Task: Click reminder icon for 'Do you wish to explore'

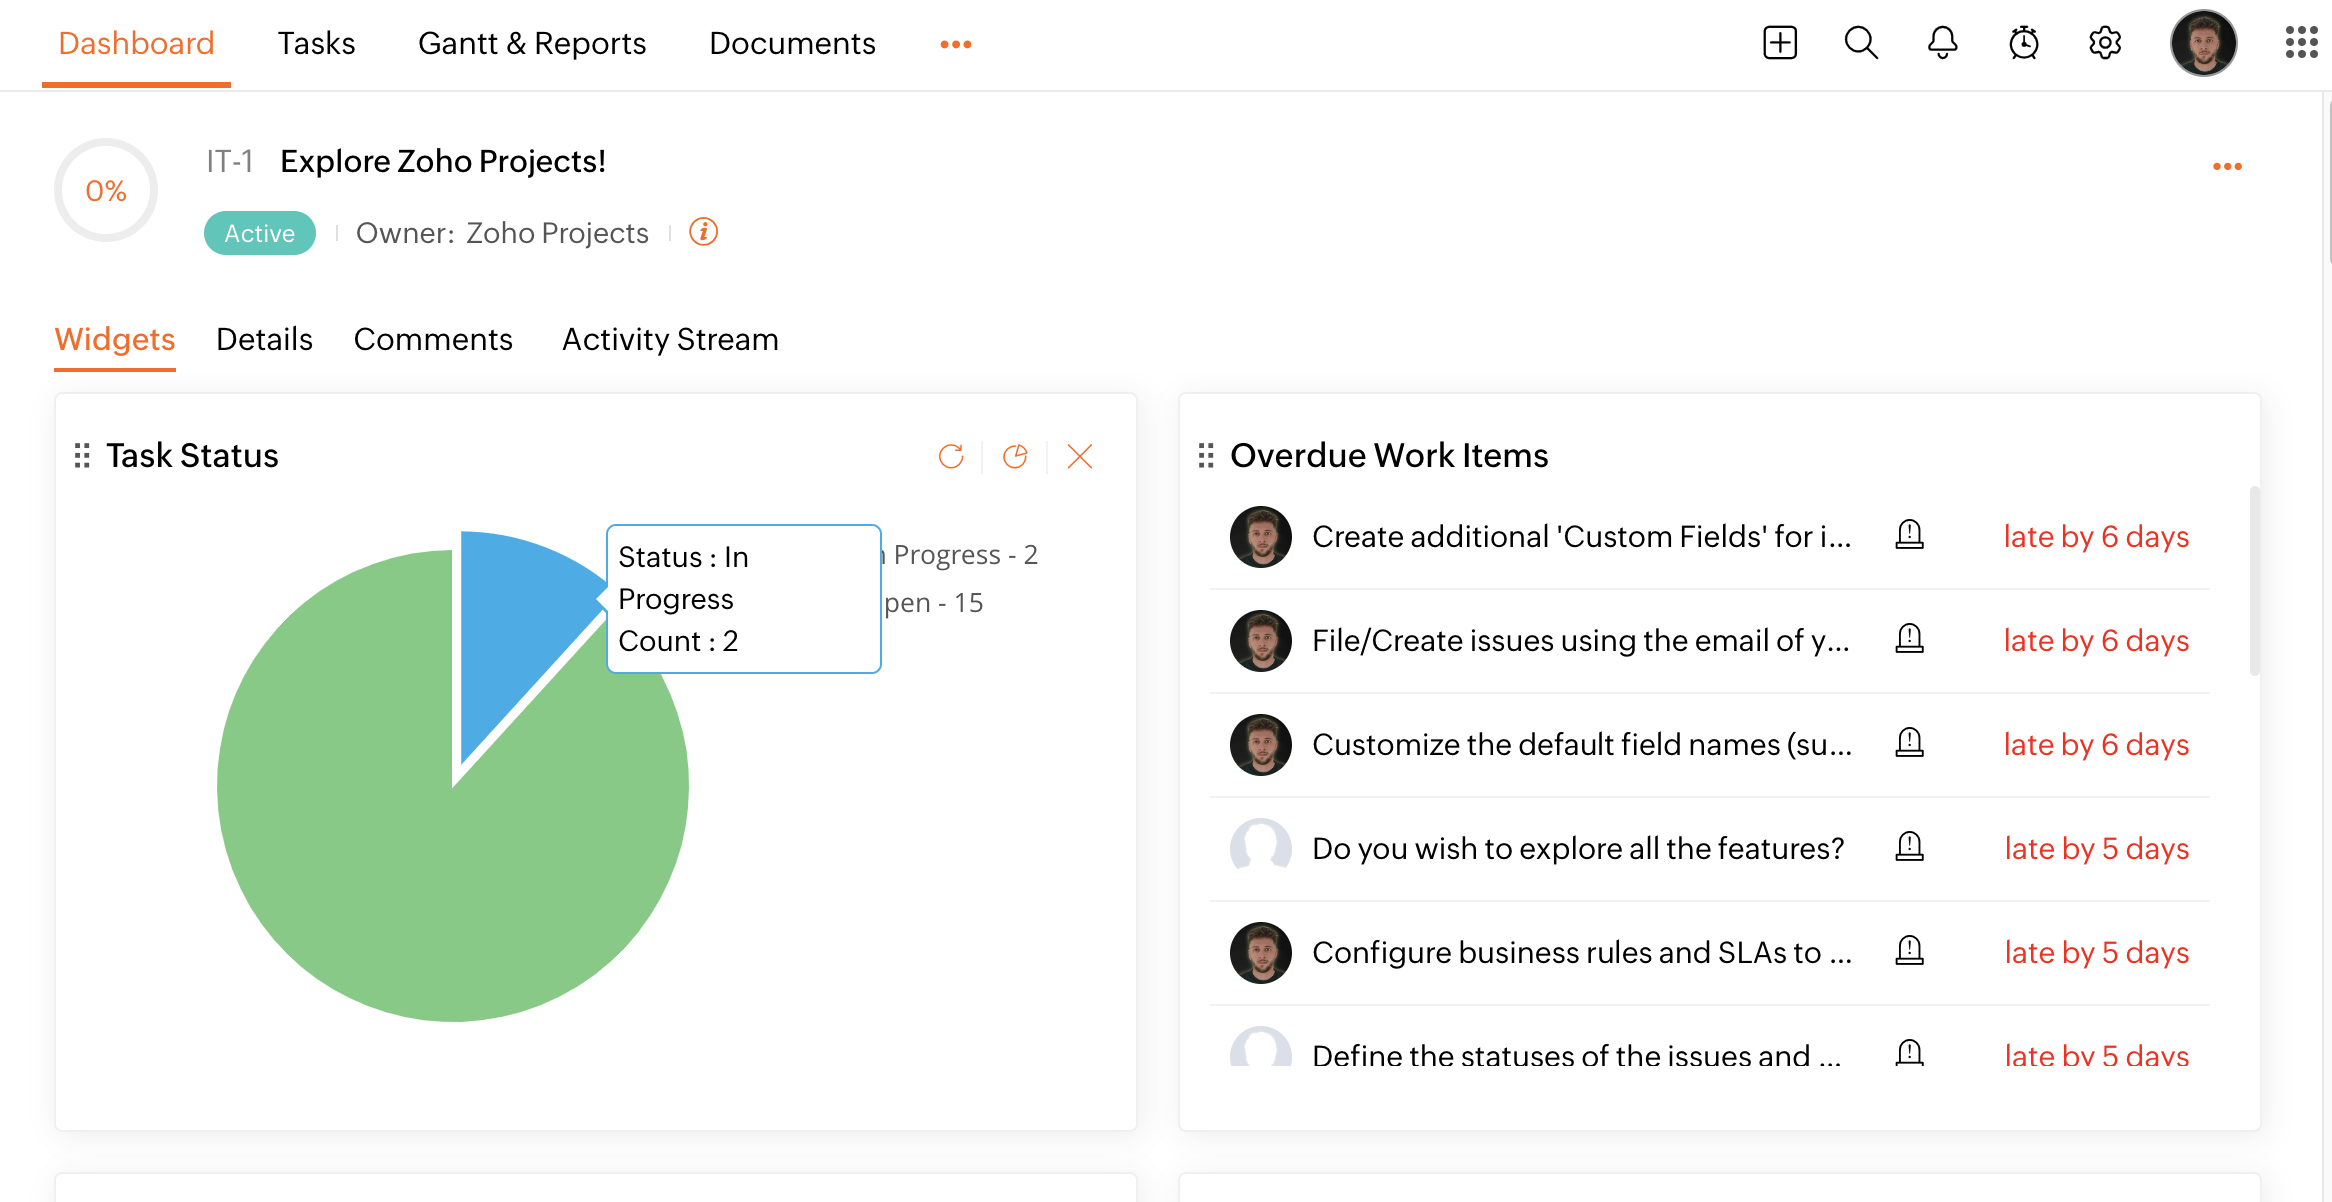Action: coord(1909,847)
